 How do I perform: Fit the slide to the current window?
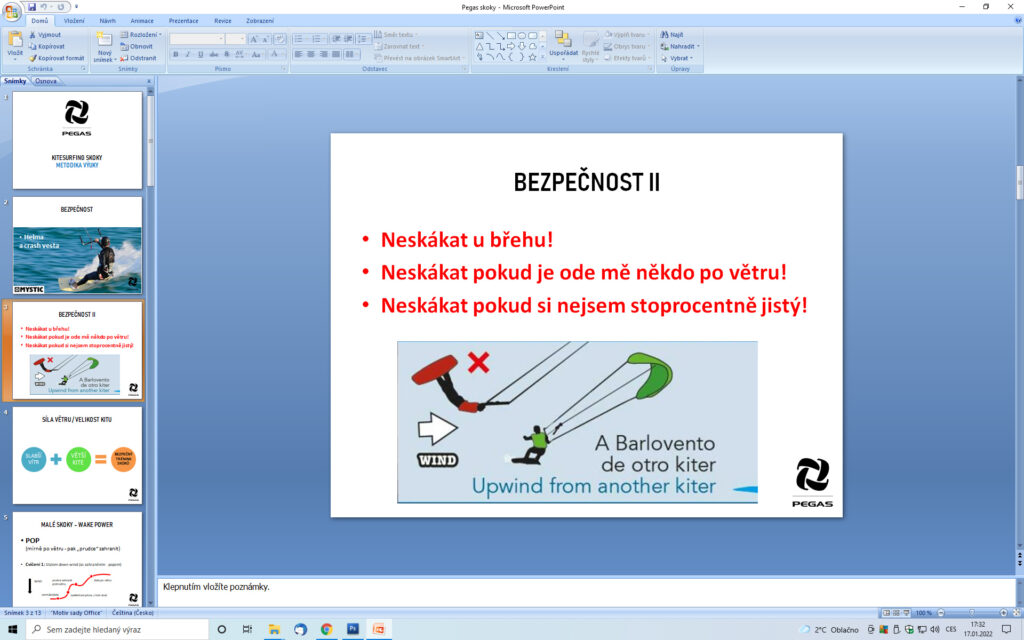pyautogui.click(x=1016, y=613)
